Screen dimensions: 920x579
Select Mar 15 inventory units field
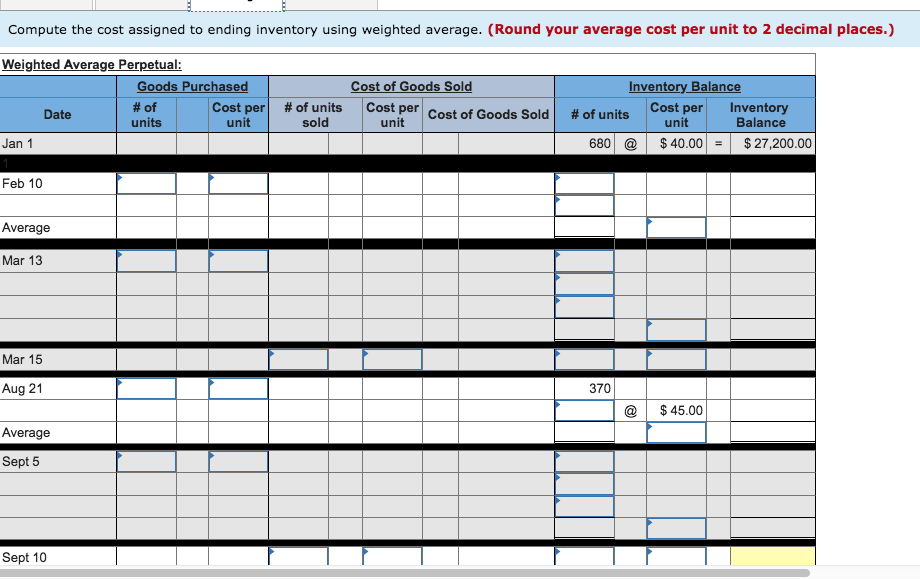[584, 360]
